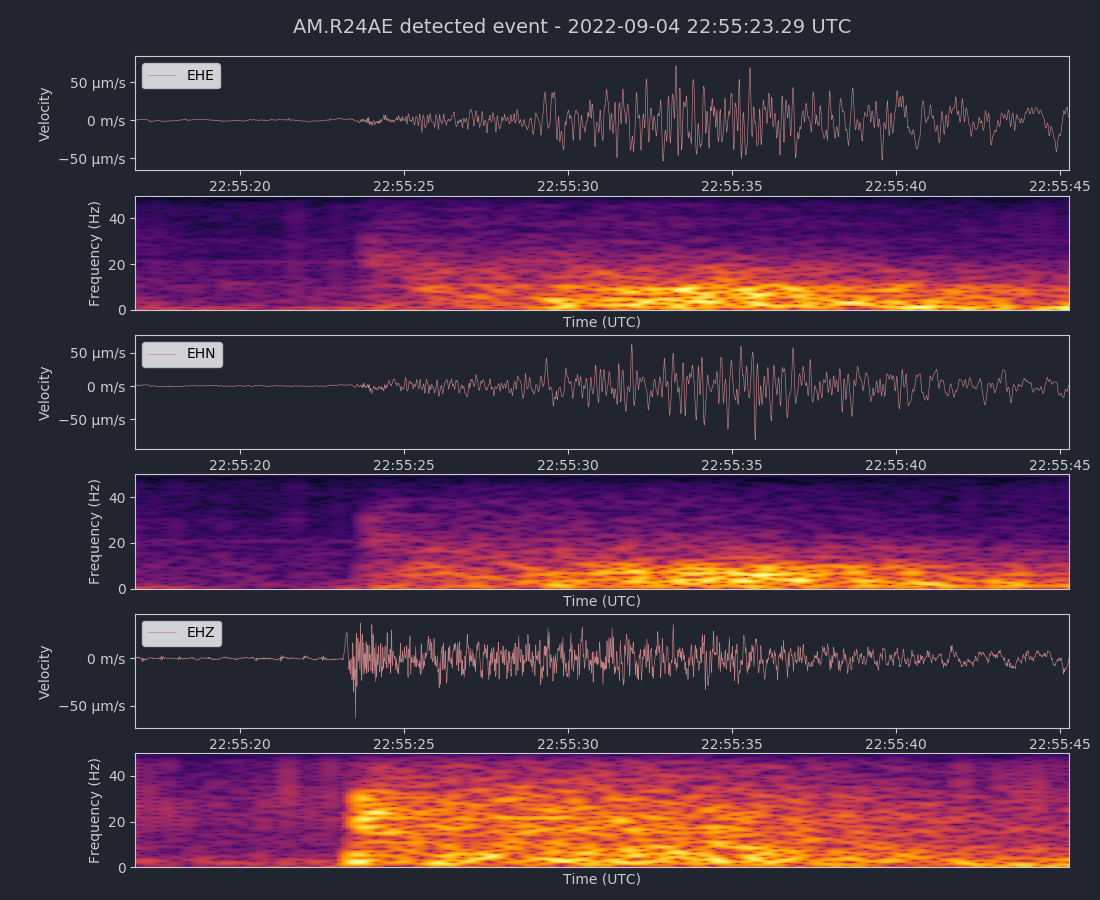Click Frequency (Hz) label of bottom spectrogram
The image size is (1100, 900).
point(95,811)
